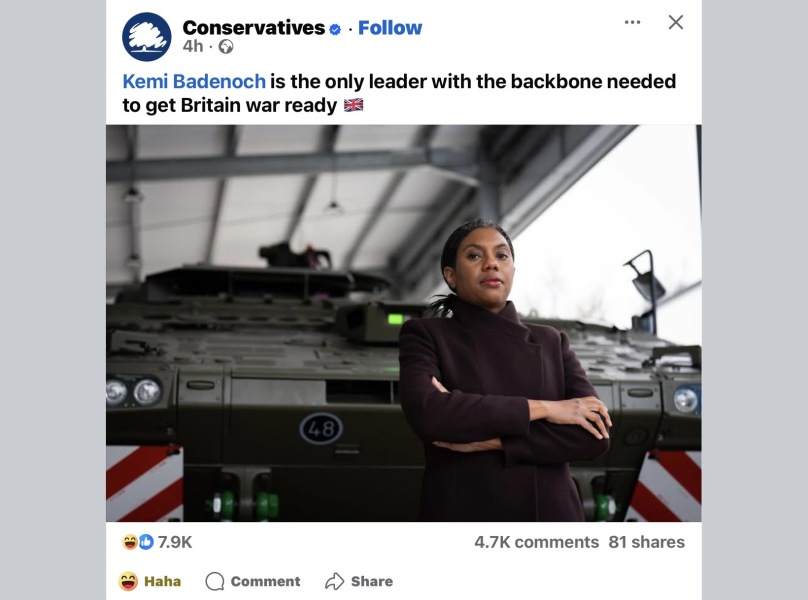Show the 4.7K comments
808x600 pixels.
pos(536,542)
